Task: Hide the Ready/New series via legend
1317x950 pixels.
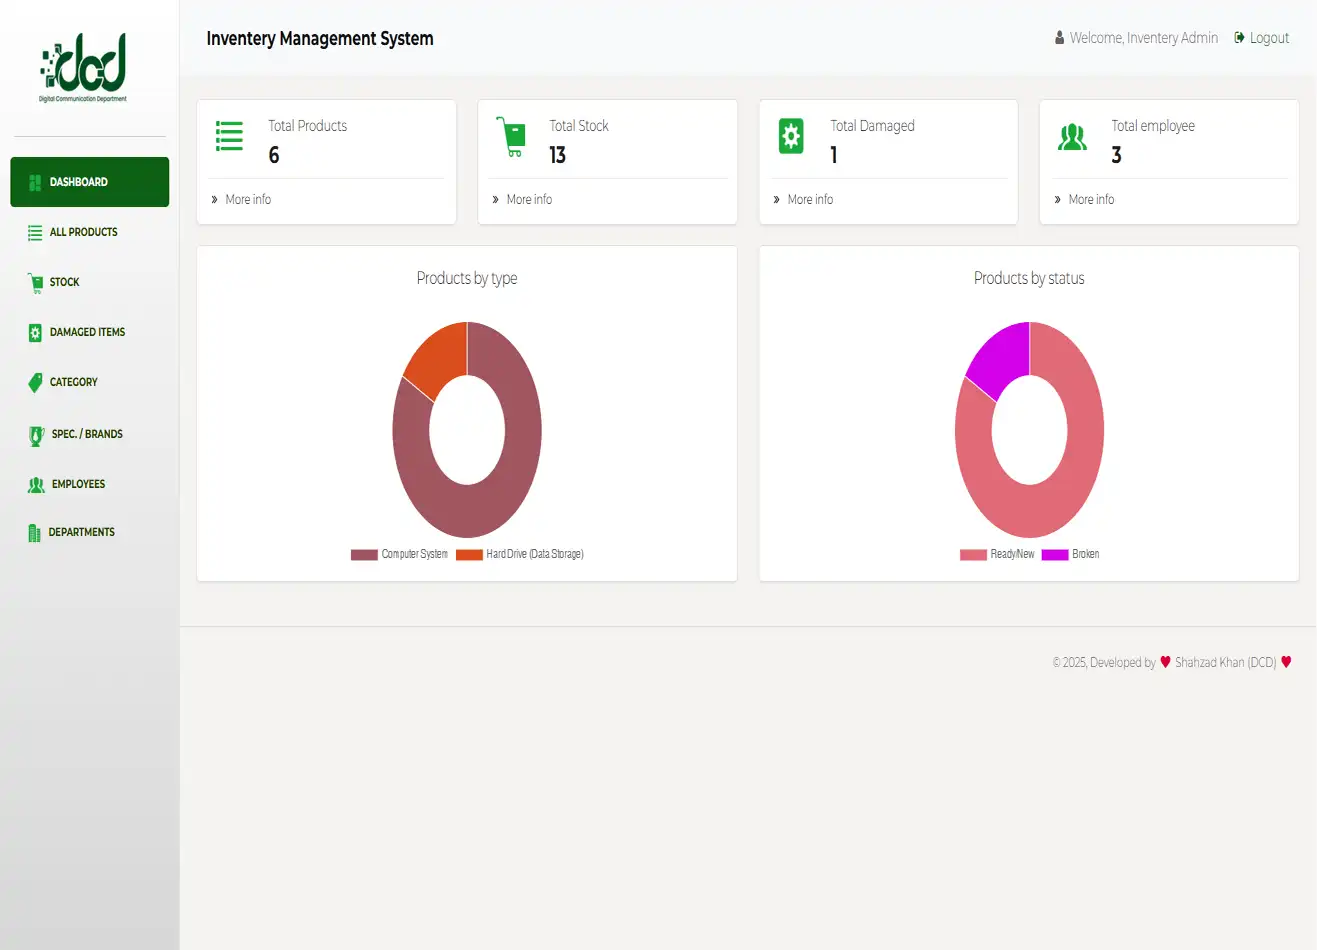Action: coord(998,554)
